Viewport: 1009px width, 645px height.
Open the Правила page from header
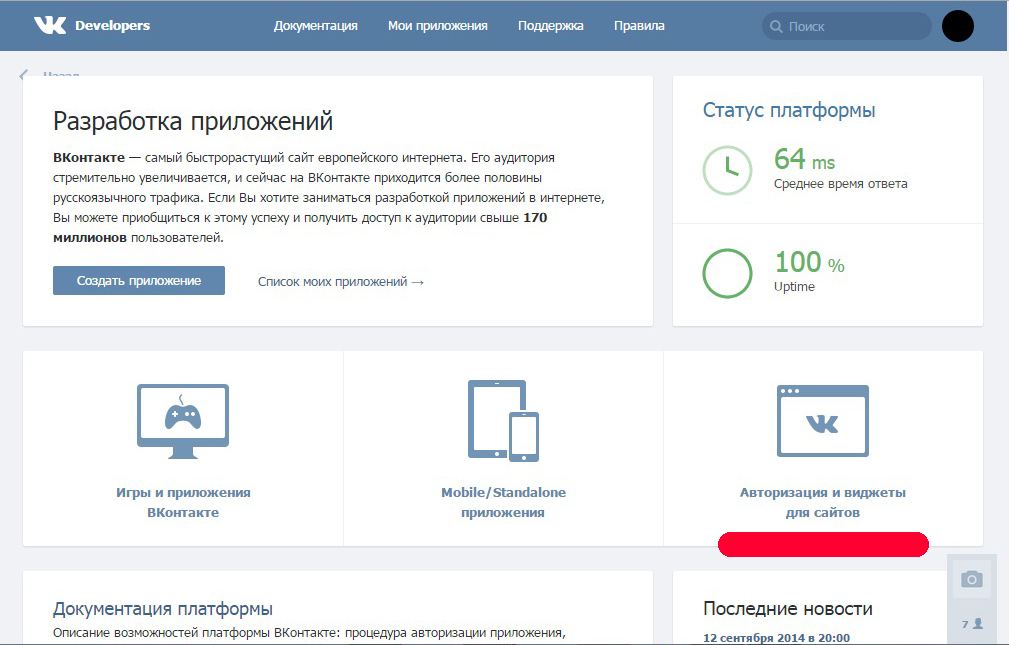pos(639,26)
